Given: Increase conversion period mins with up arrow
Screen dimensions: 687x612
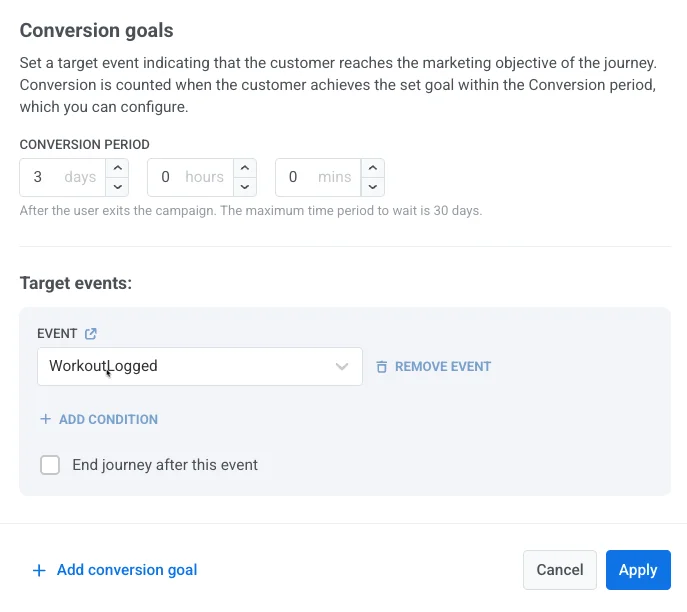Looking at the screenshot, I should [x=373, y=168].
